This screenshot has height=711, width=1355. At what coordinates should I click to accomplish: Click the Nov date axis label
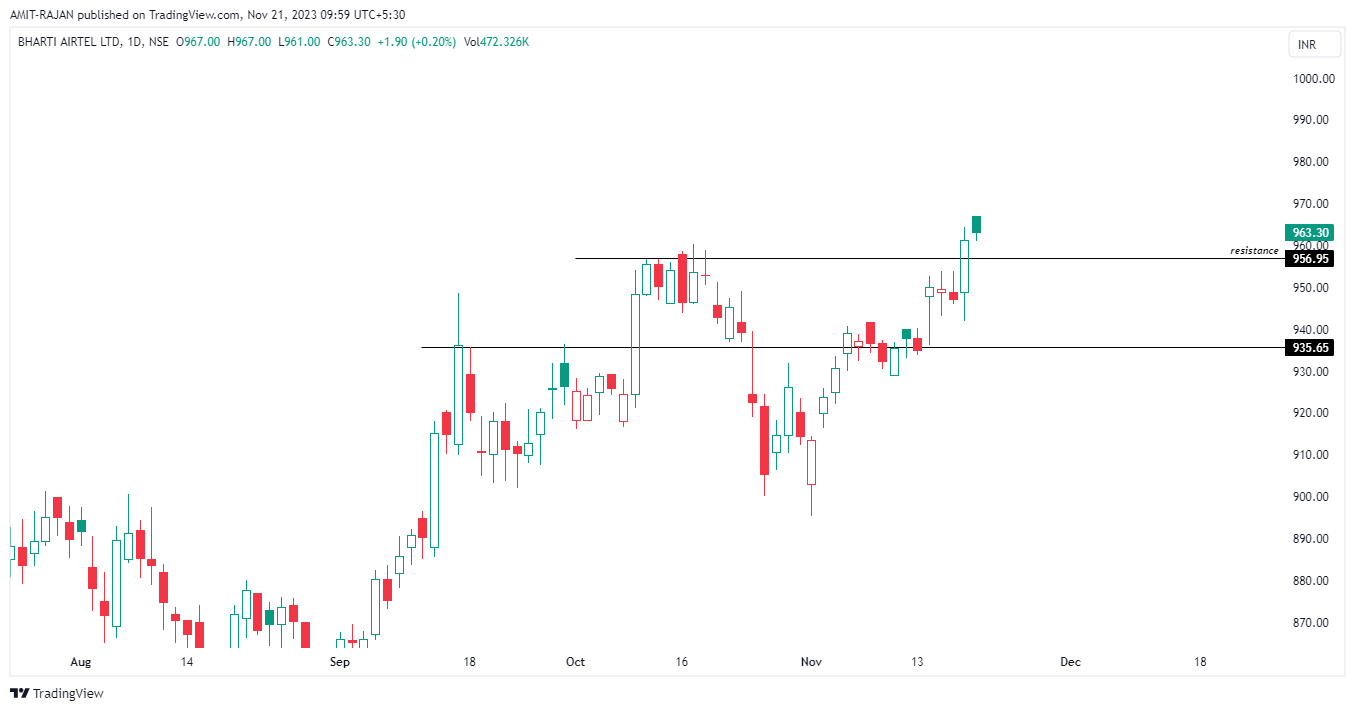pos(812,662)
